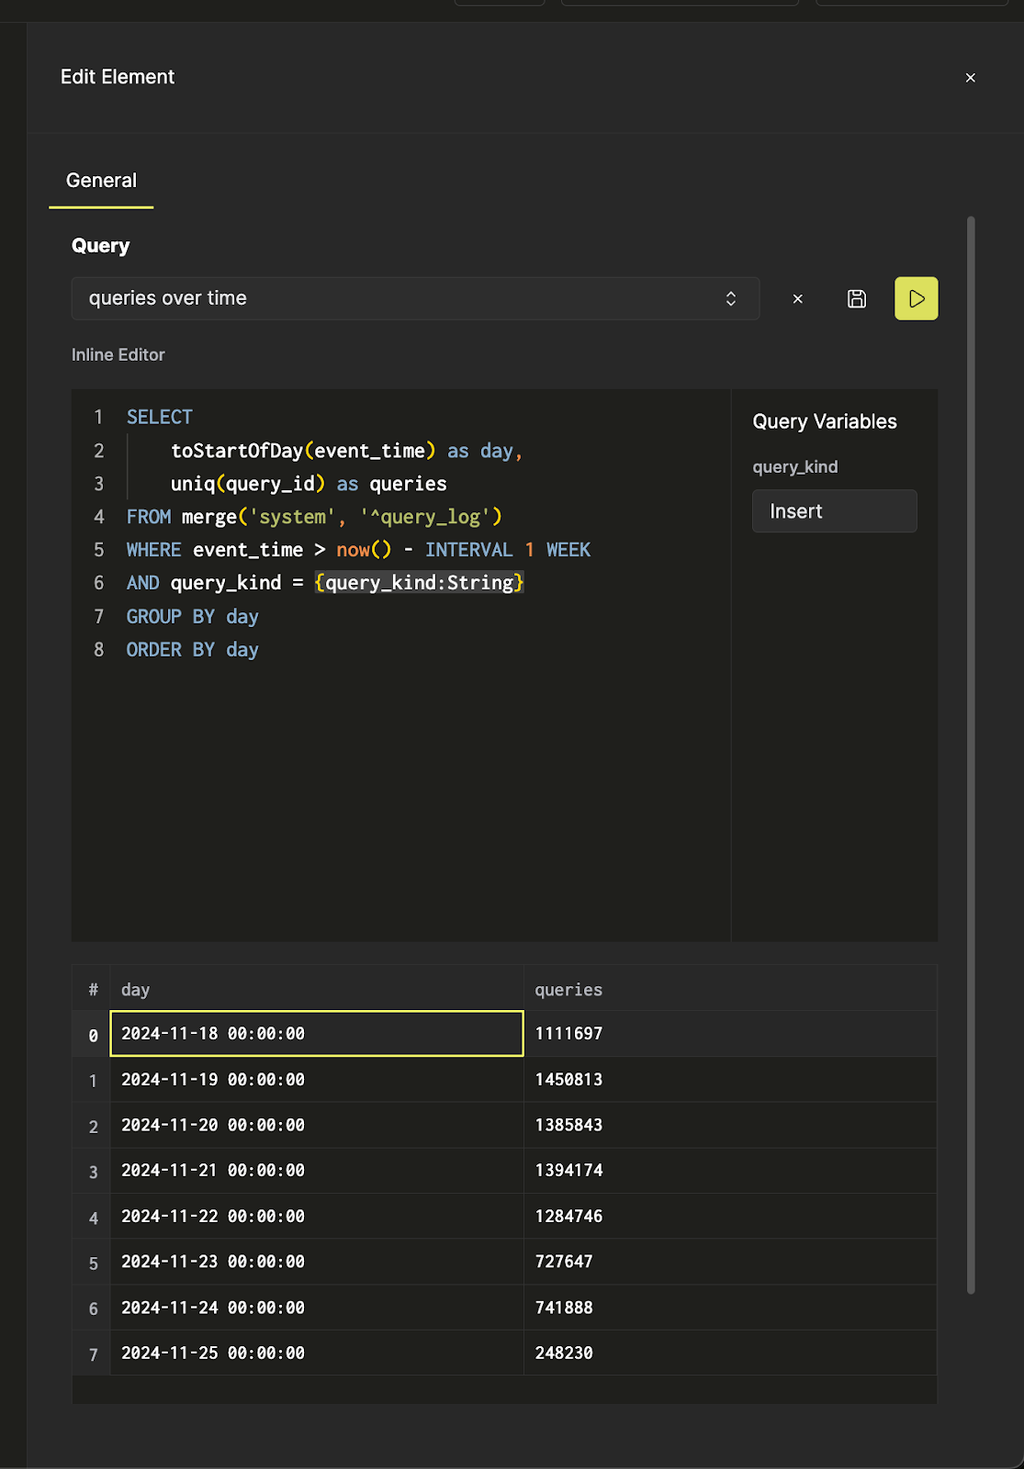Save the query using the floppy disk icon
This screenshot has height=1469, width=1024.
[x=856, y=298]
